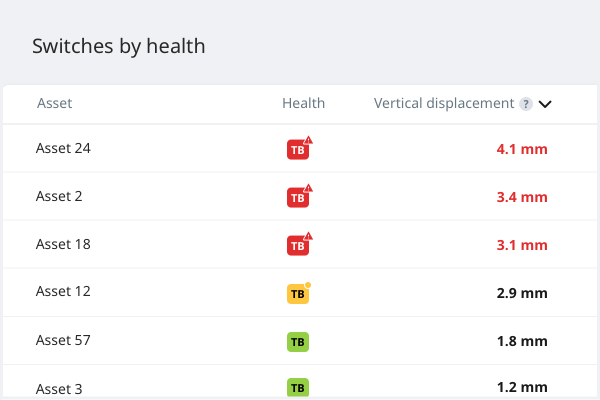The width and height of the screenshot is (600, 400).
Task: Click the 4.1 mm displacement value
Action: (522, 150)
